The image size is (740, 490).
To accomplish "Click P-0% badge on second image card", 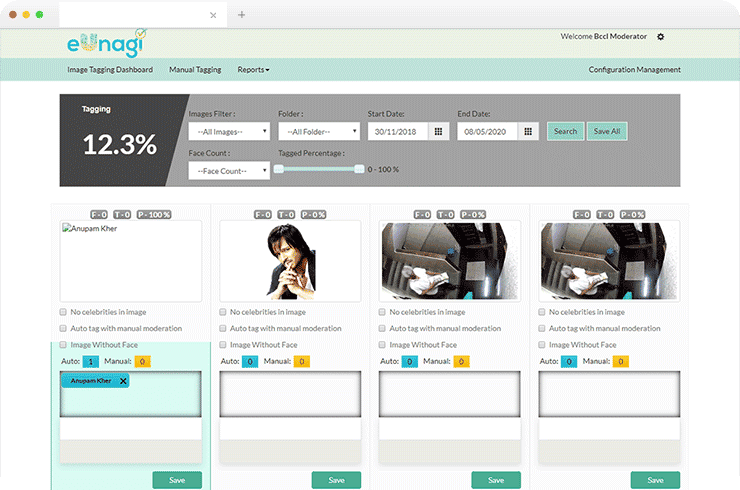I will (x=313, y=215).
